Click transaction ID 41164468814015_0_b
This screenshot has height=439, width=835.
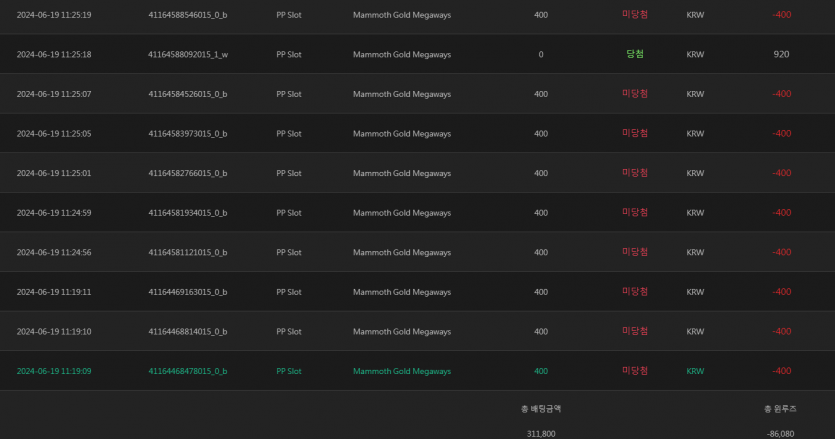pos(187,331)
